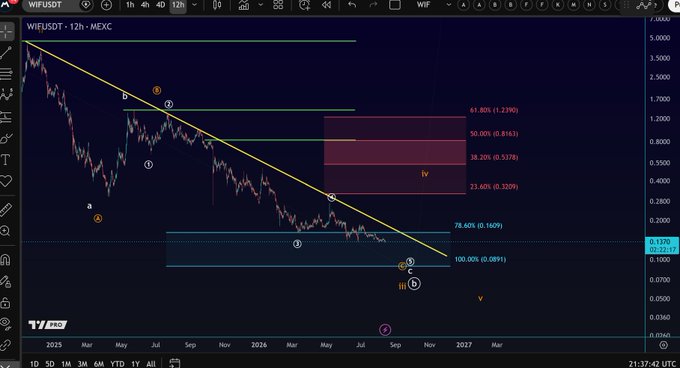The height and width of the screenshot is (368, 680).
Task: Switch to the 4D timeframe
Action: (160, 5)
